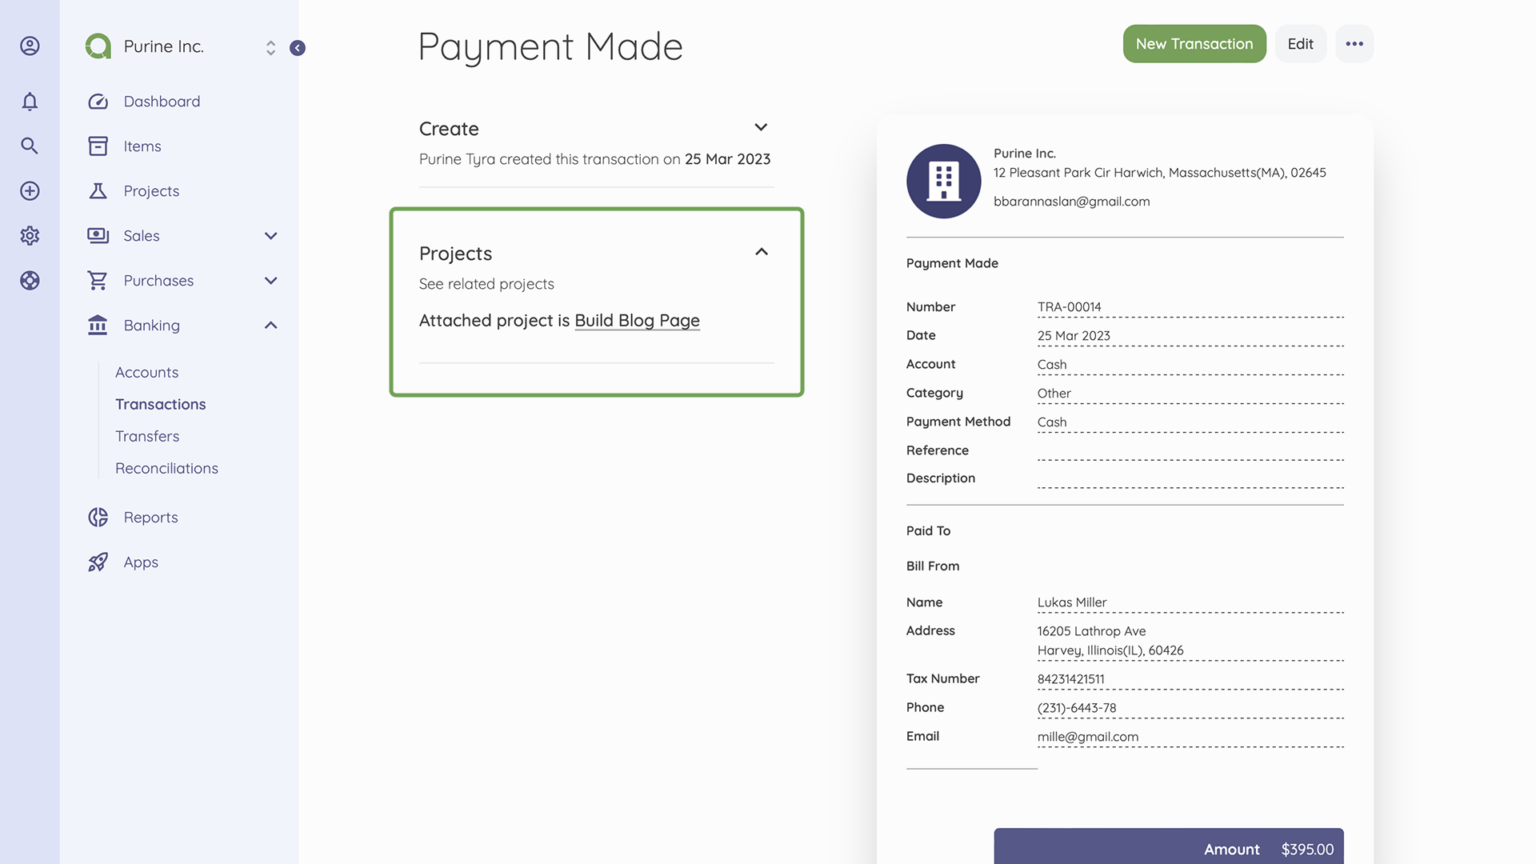Click the user account icon
The height and width of the screenshot is (864, 1536).
click(x=29, y=45)
